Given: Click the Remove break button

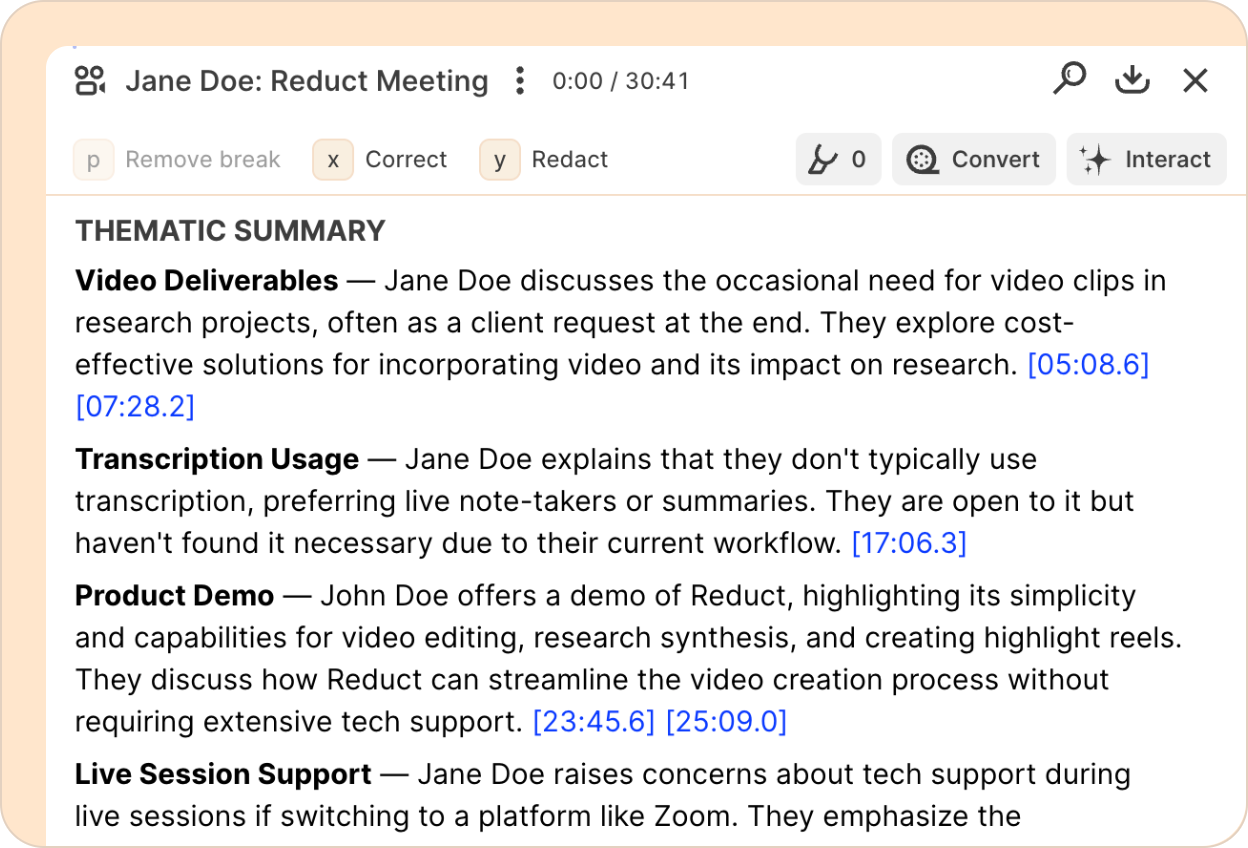Looking at the screenshot, I should [178, 160].
